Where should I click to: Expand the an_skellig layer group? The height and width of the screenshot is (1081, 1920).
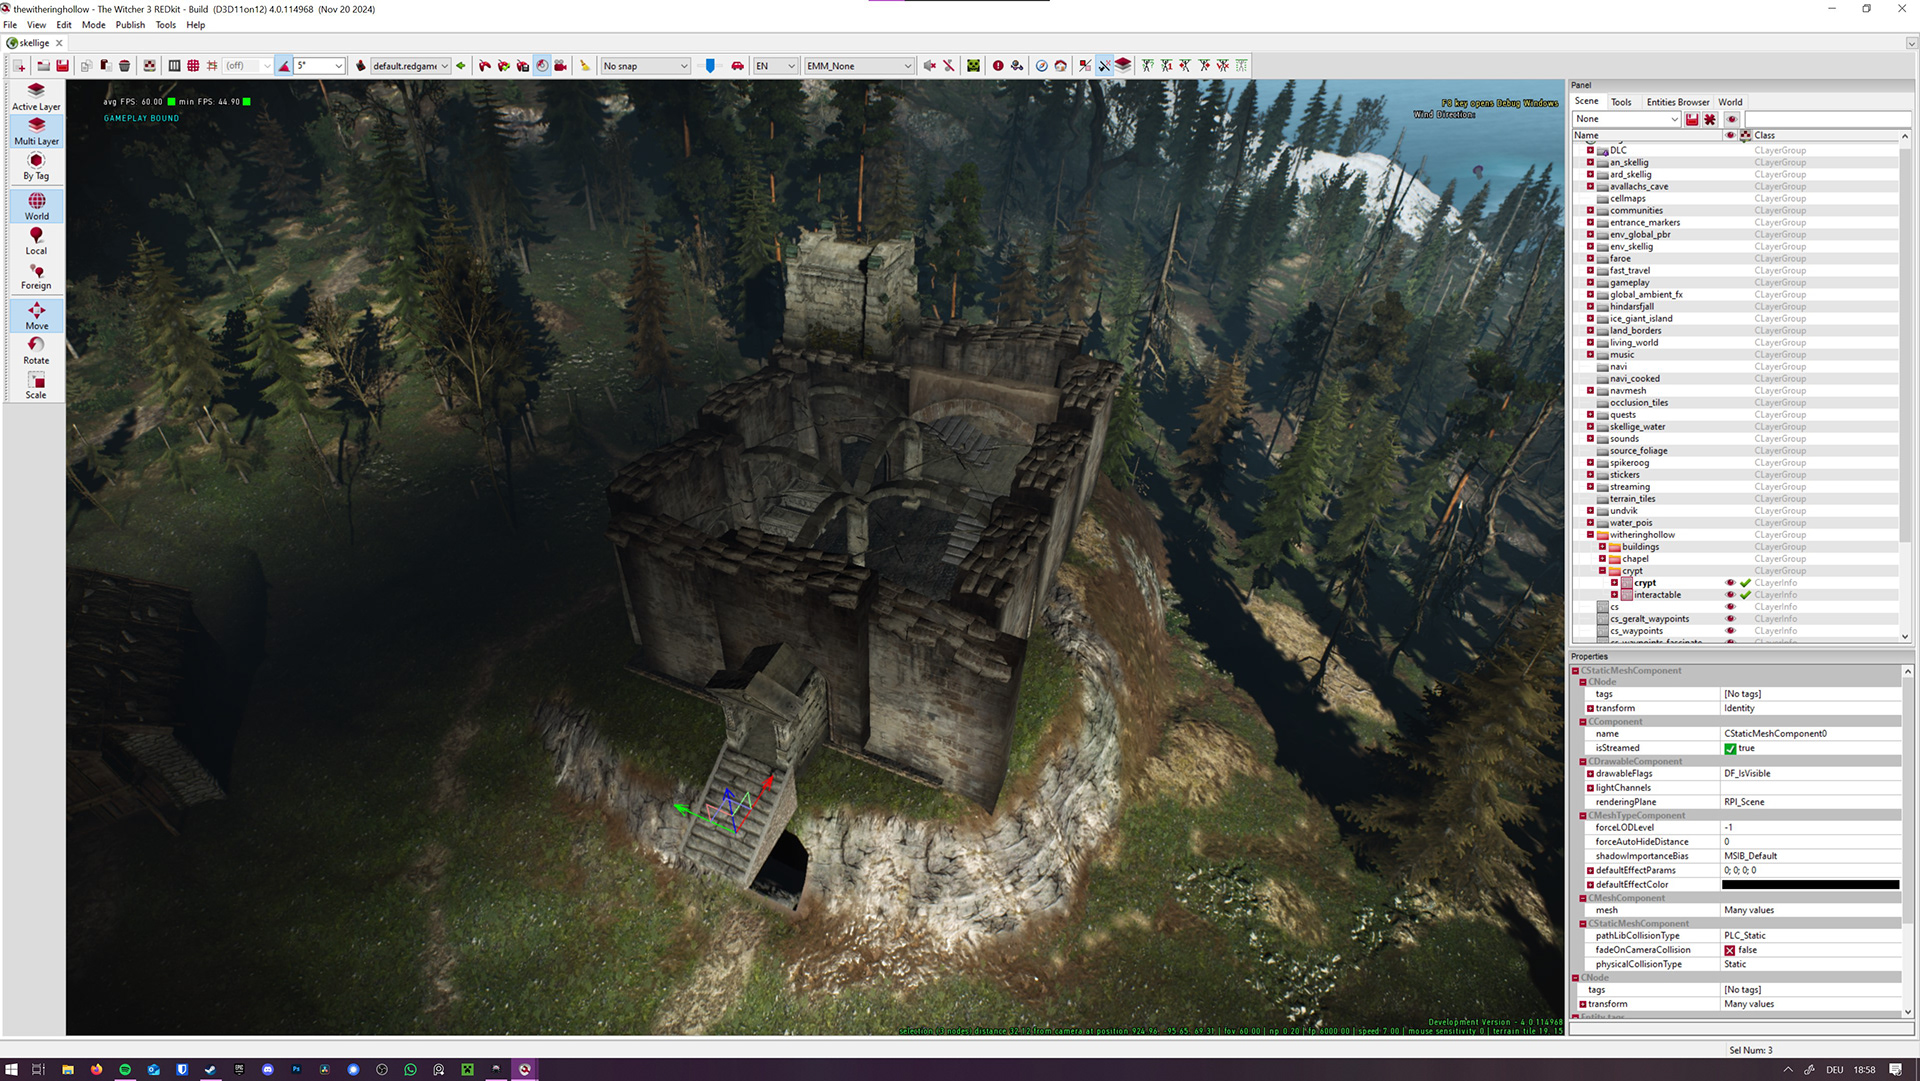coord(1590,162)
